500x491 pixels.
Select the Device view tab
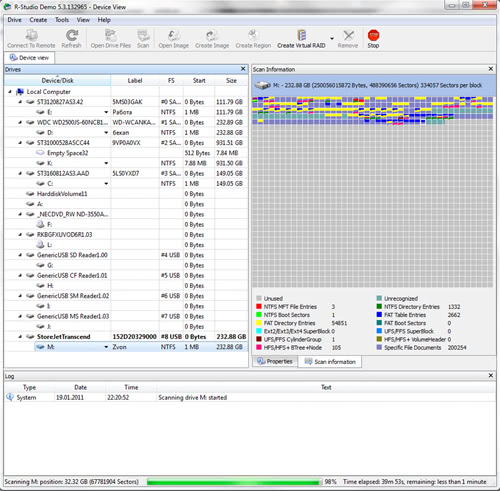pyautogui.click(x=29, y=58)
